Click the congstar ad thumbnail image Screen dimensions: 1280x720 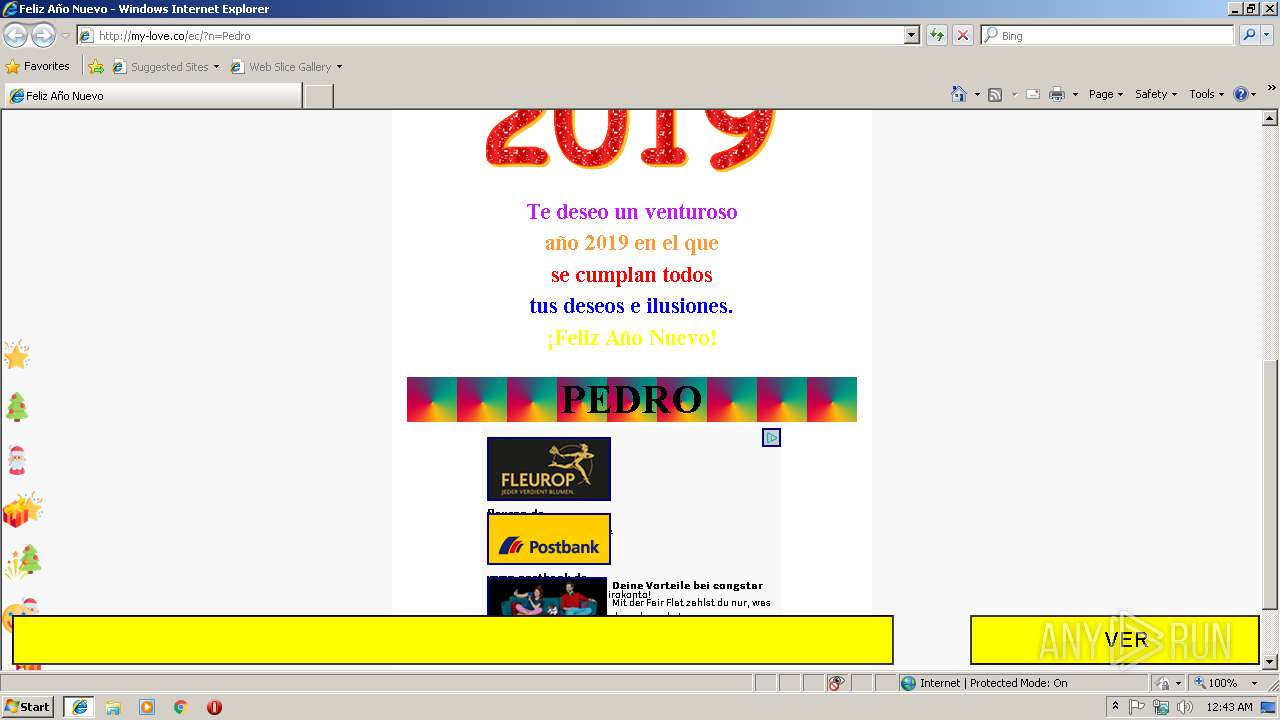pos(547,596)
